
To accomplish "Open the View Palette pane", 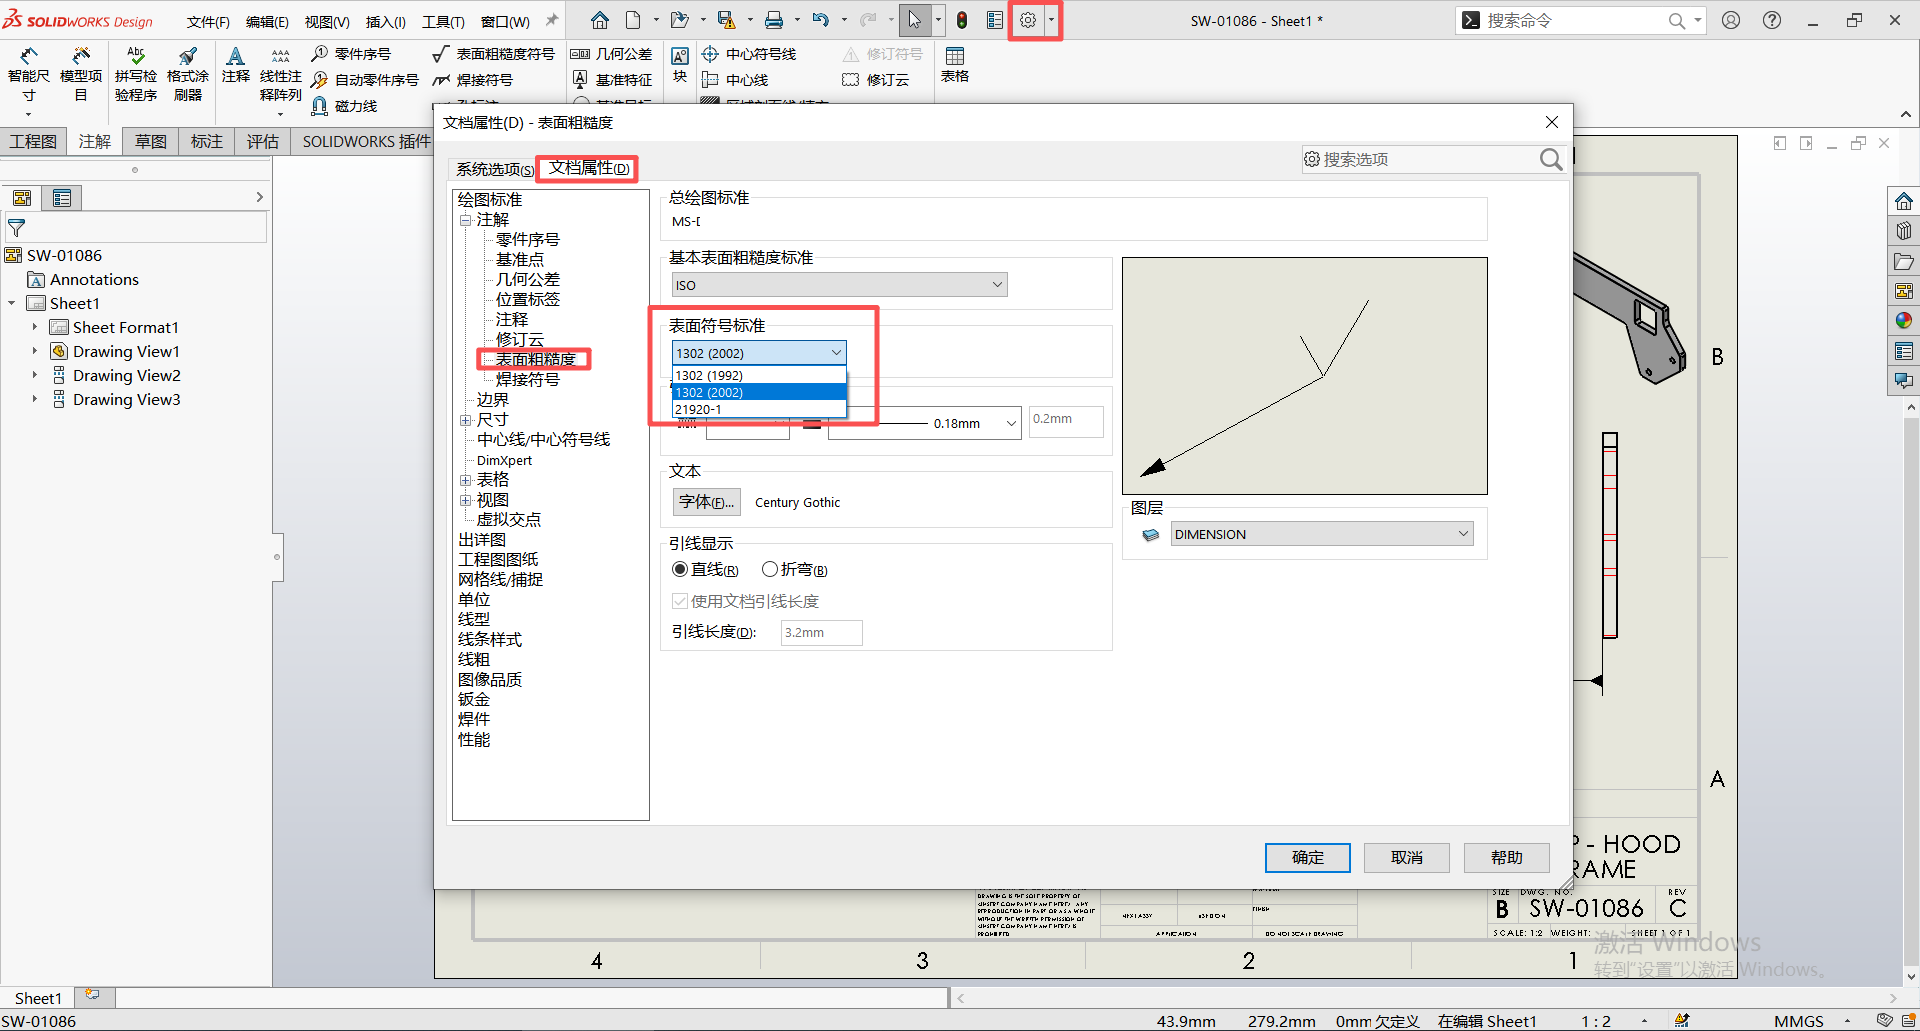I will click(1904, 291).
